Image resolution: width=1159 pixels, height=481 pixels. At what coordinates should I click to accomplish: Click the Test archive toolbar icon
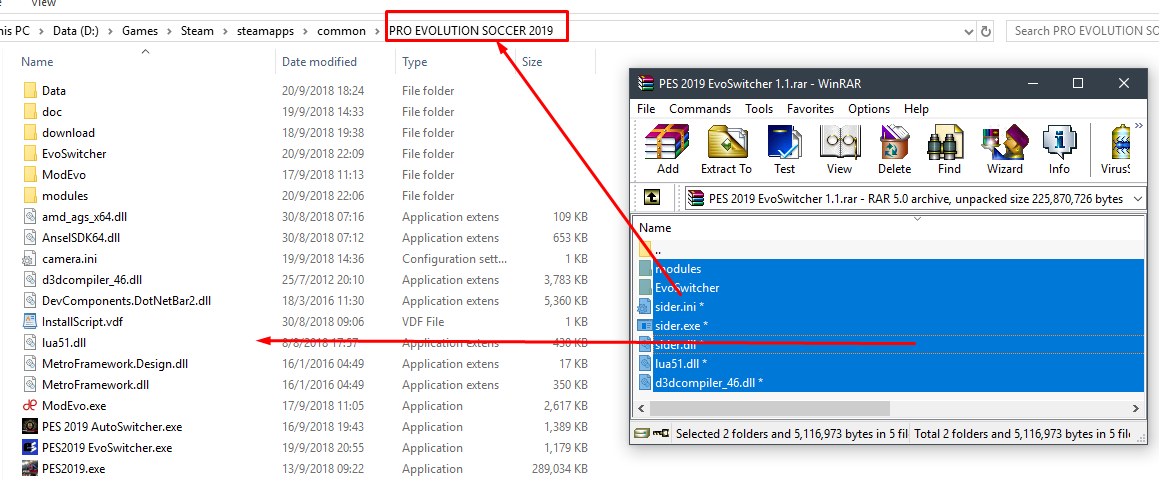[x=784, y=149]
